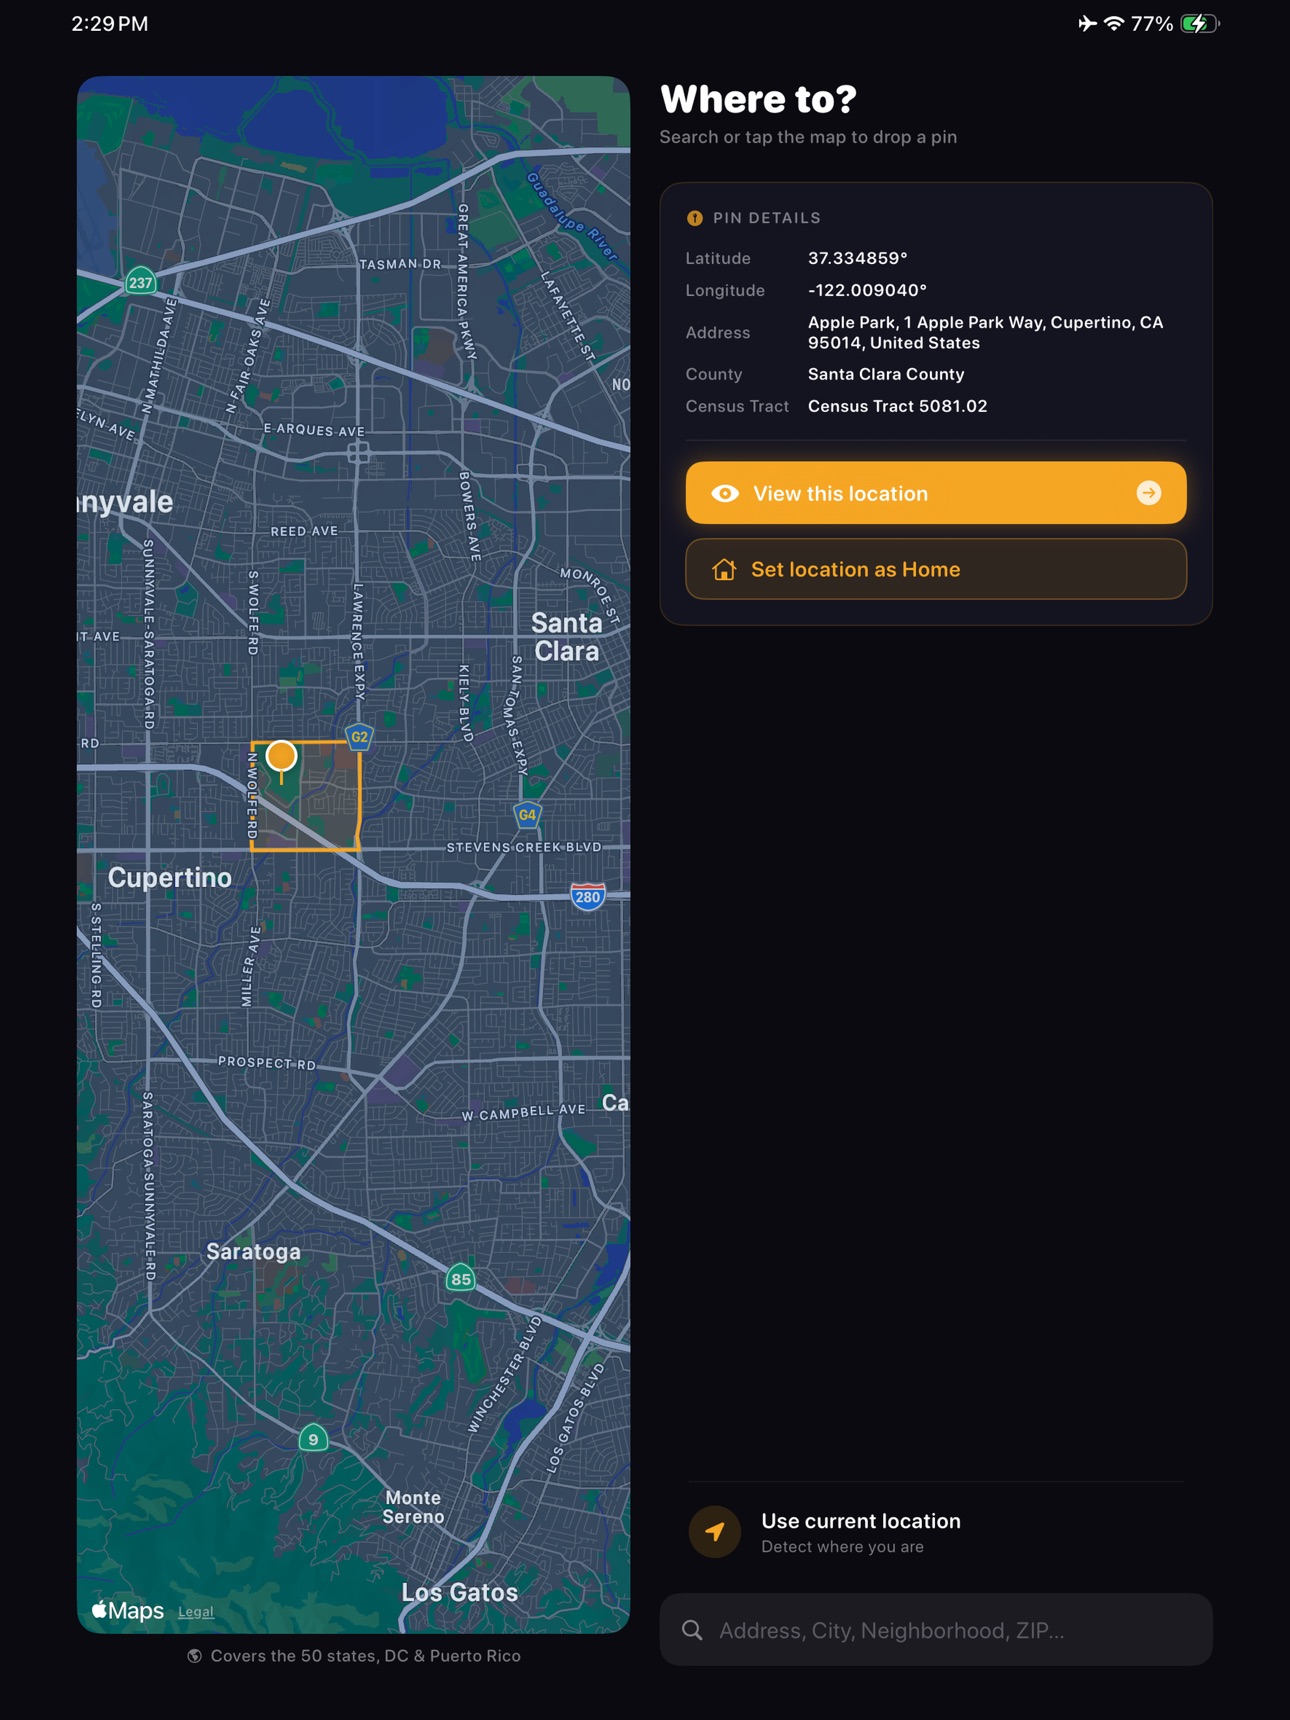Click the orange map pin marker
Screen dimensions: 1290x1720
282,756
